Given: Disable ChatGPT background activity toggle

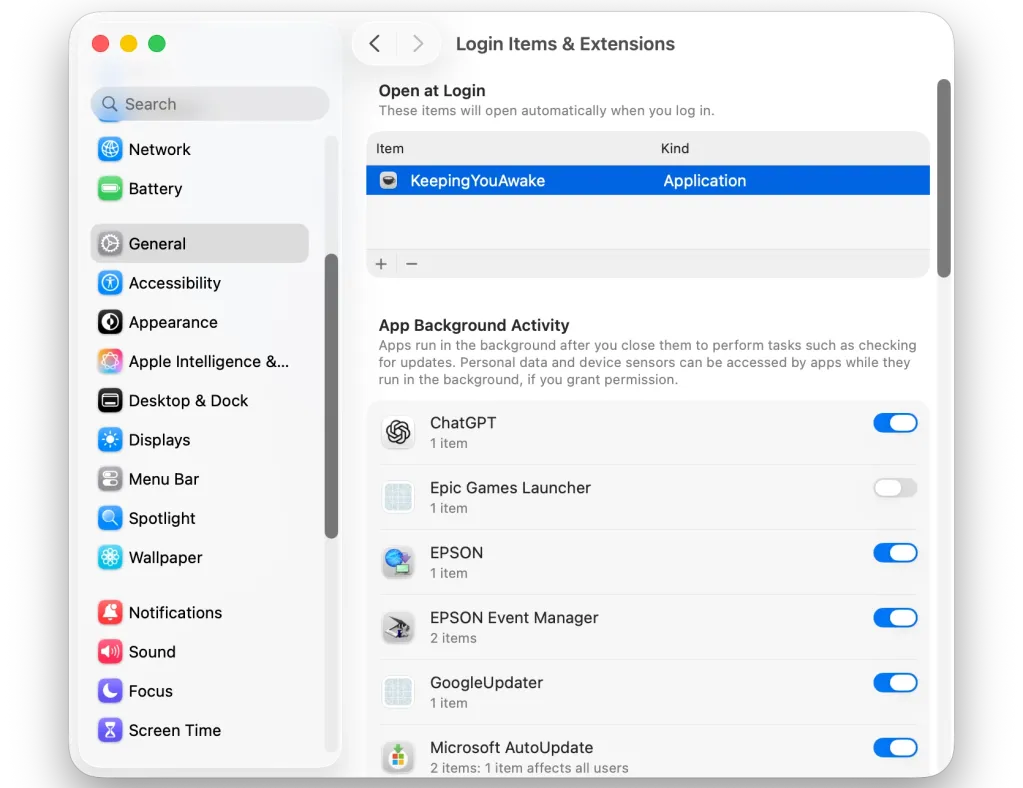Looking at the screenshot, I should click(895, 423).
